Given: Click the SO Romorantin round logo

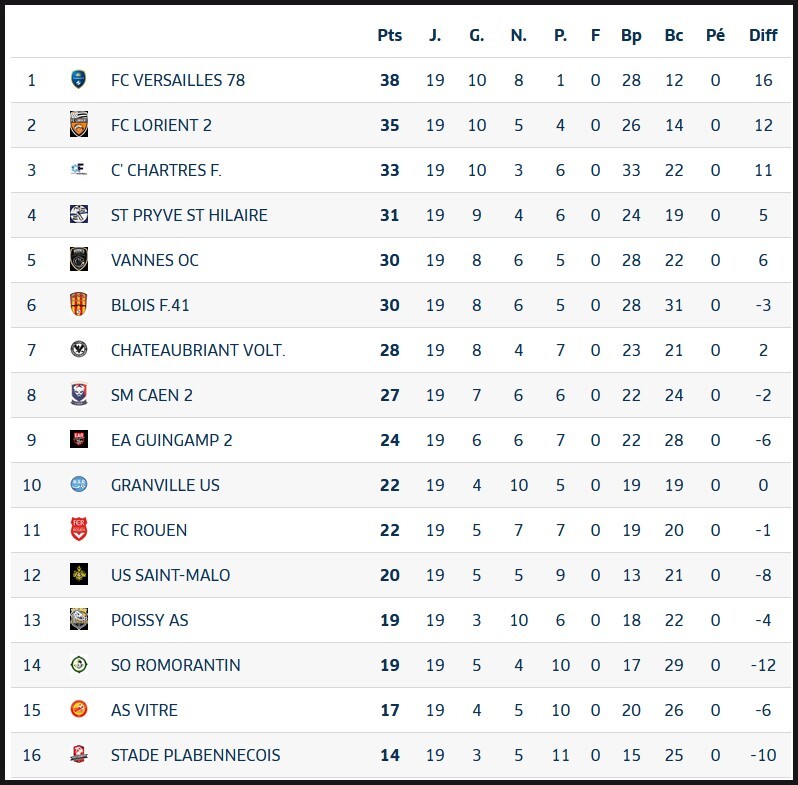Looking at the screenshot, I should click(x=79, y=665).
